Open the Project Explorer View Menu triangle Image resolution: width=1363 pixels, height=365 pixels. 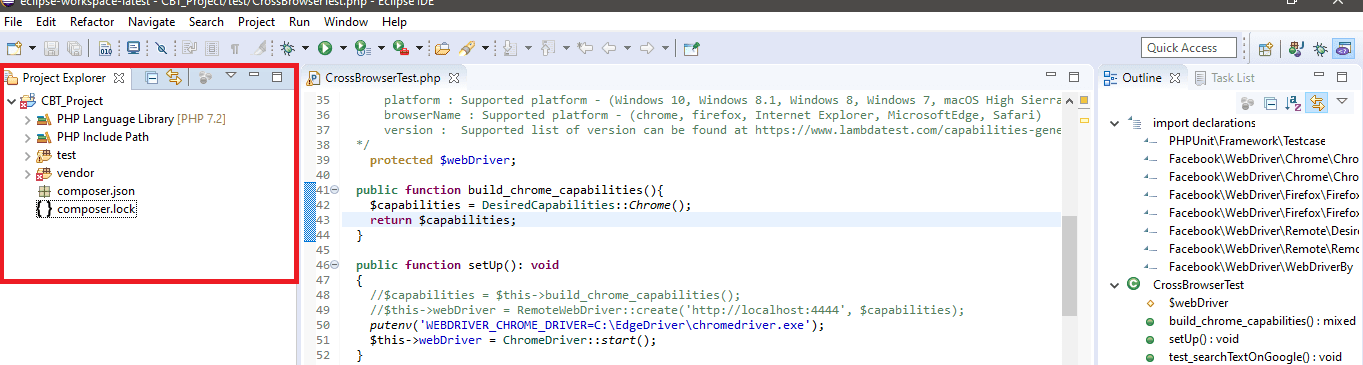click(x=230, y=75)
